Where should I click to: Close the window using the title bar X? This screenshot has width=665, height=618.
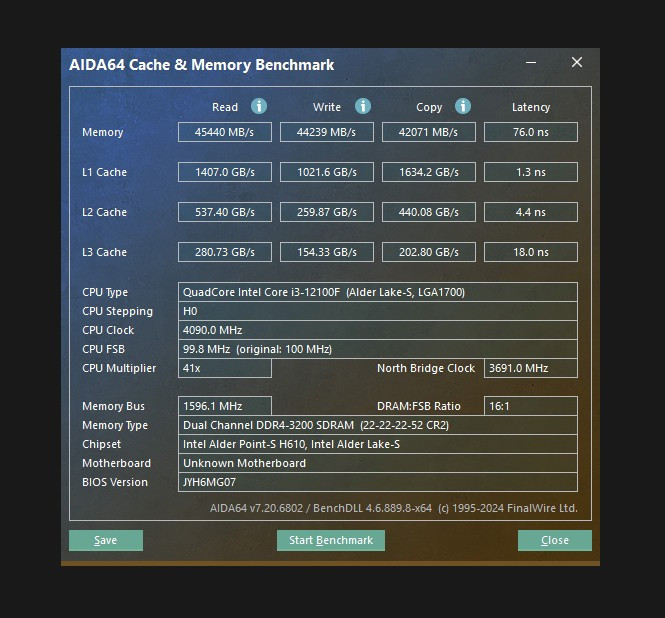(577, 63)
